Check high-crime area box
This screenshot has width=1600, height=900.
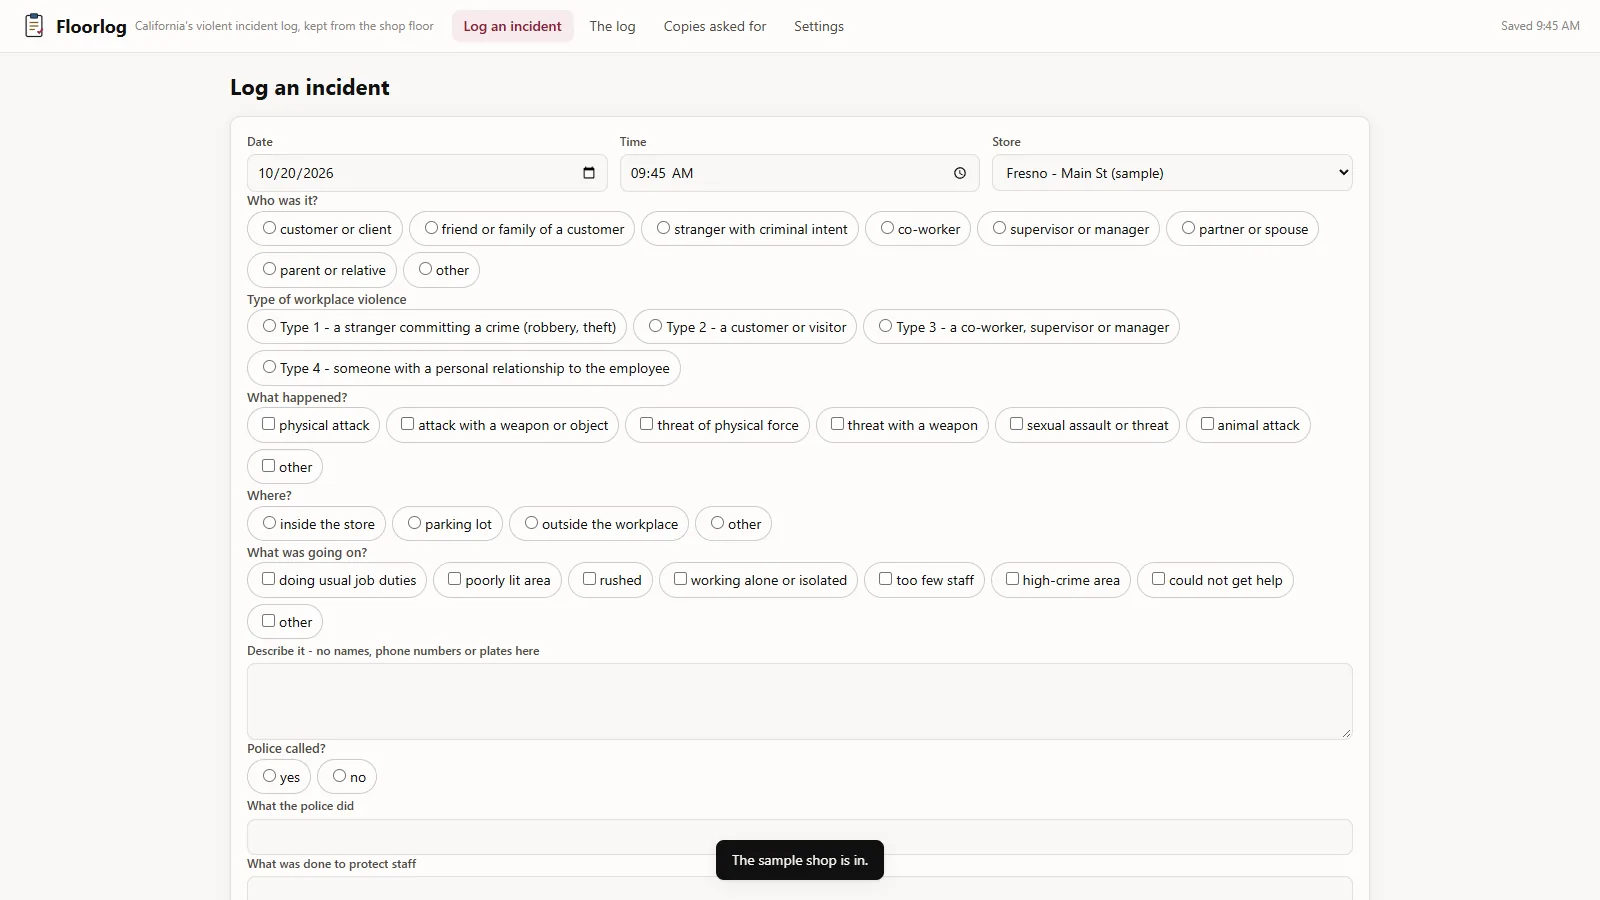1061,580
